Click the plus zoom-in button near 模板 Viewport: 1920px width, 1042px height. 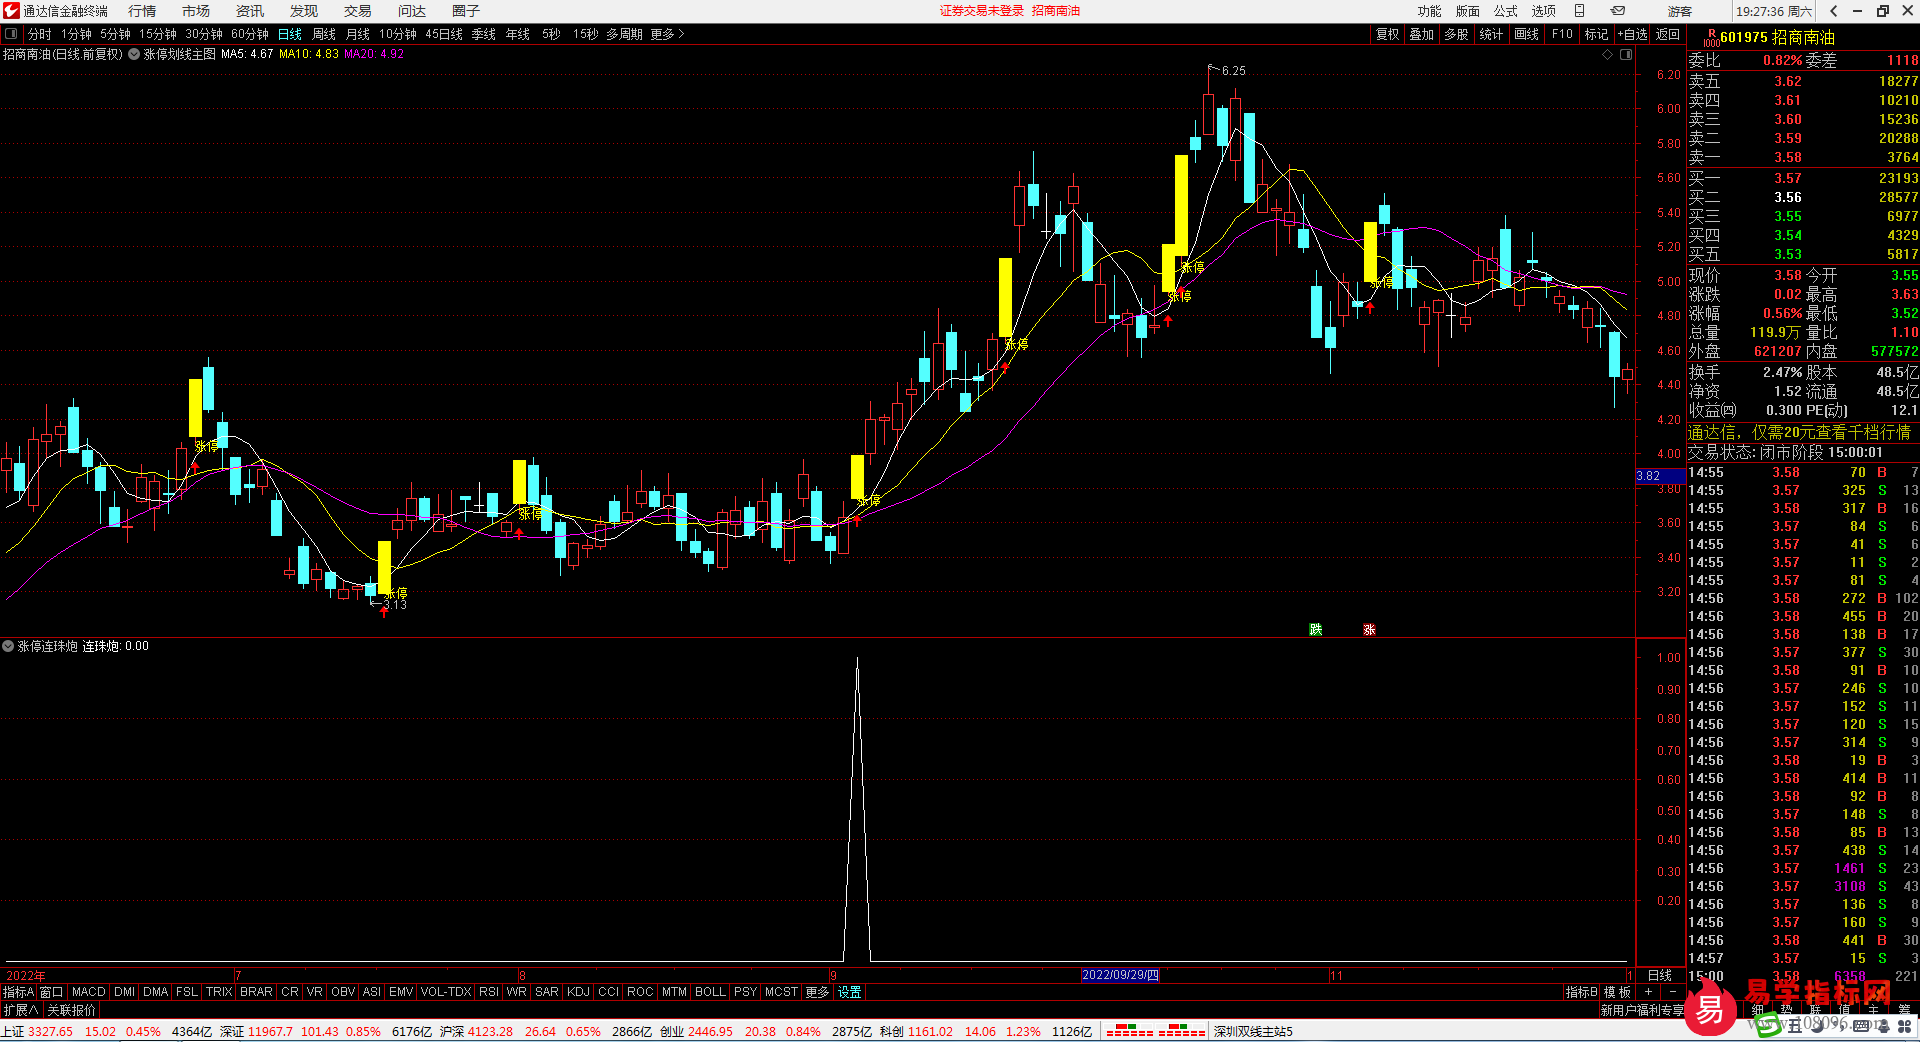tap(1648, 992)
